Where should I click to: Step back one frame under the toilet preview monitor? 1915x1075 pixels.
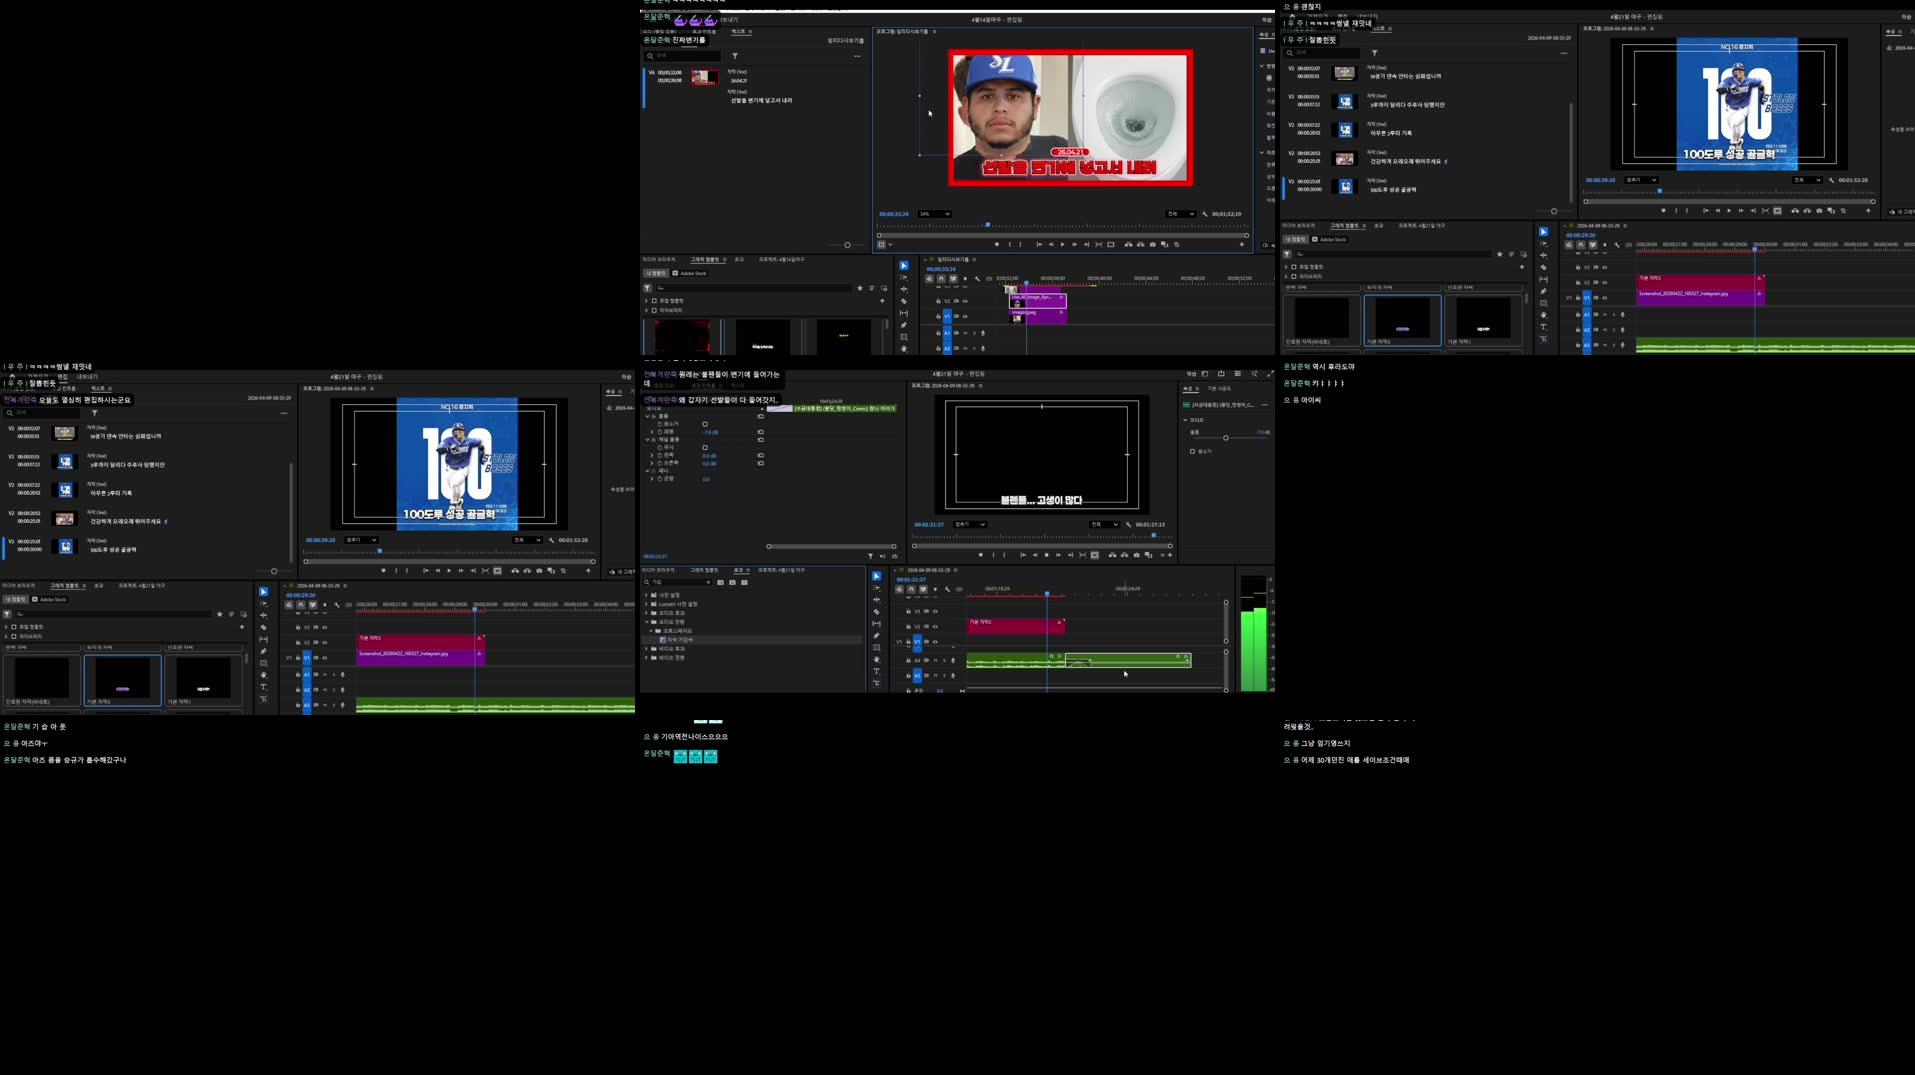1051,245
